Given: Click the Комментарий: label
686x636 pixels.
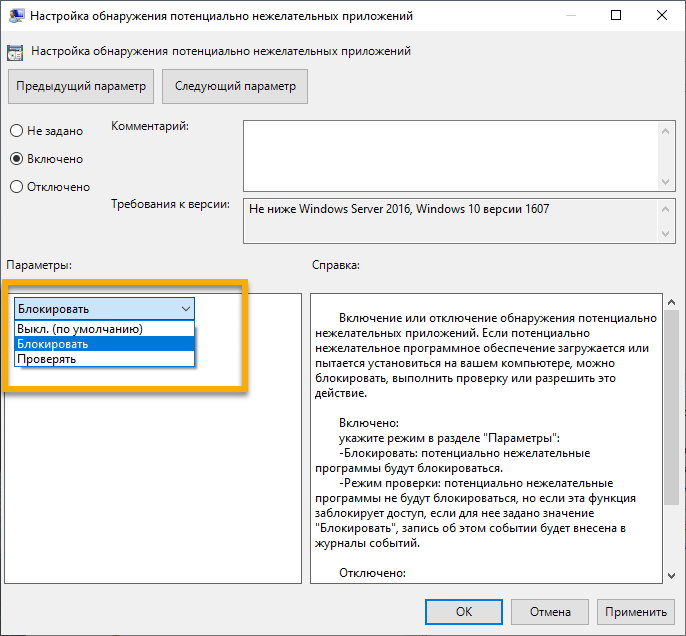Looking at the screenshot, I should click(150, 126).
